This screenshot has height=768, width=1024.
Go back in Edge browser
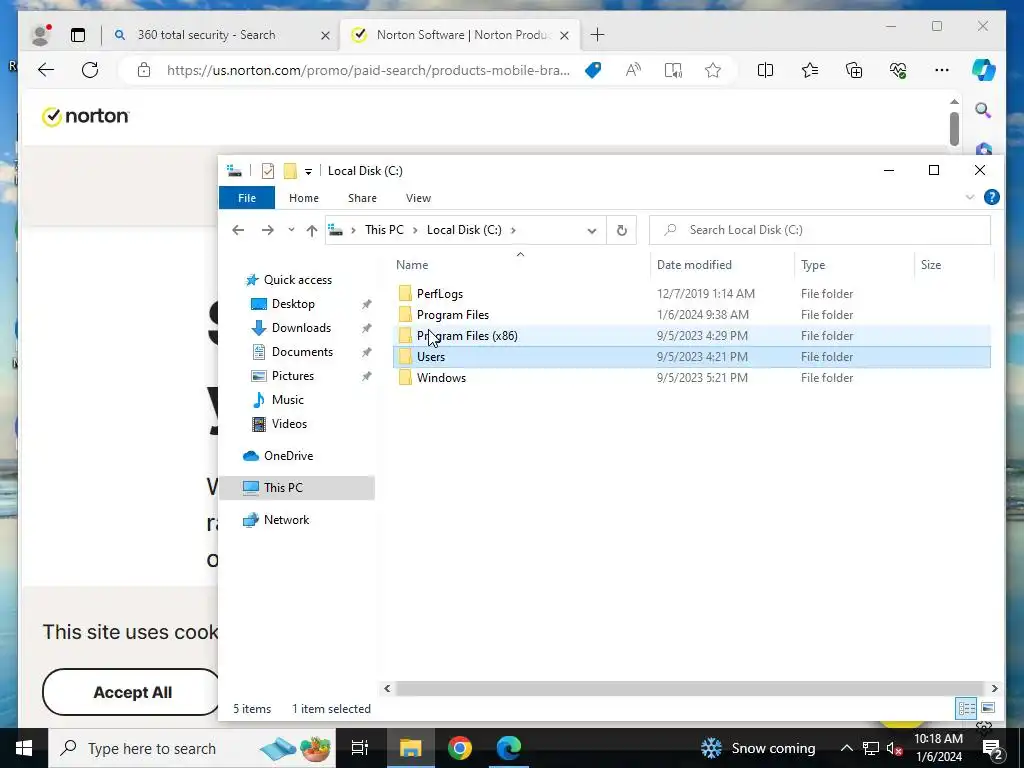(x=46, y=70)
